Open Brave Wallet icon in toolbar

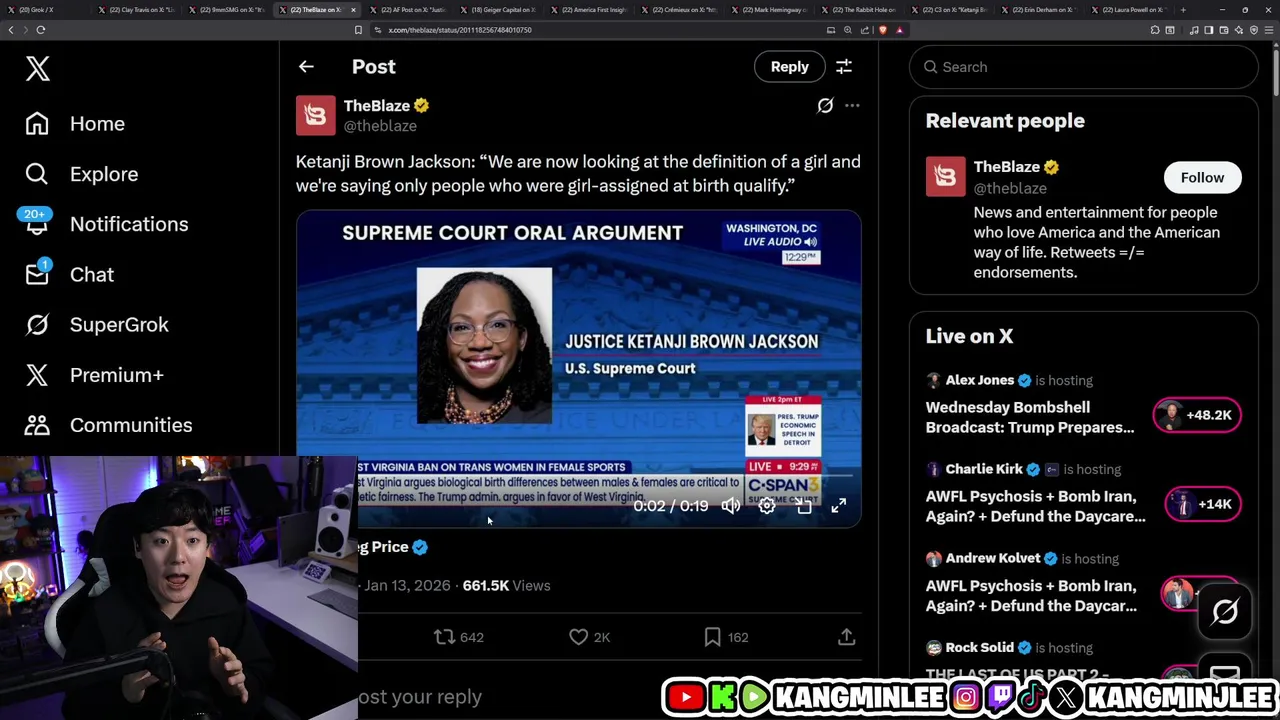pyautogui.click(x=1224, y=30)
